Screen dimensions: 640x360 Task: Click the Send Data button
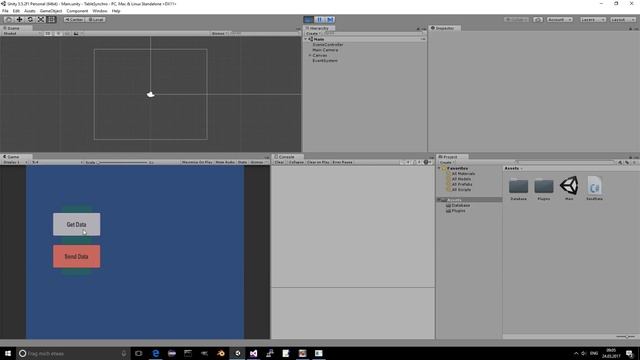coord(76,257)
